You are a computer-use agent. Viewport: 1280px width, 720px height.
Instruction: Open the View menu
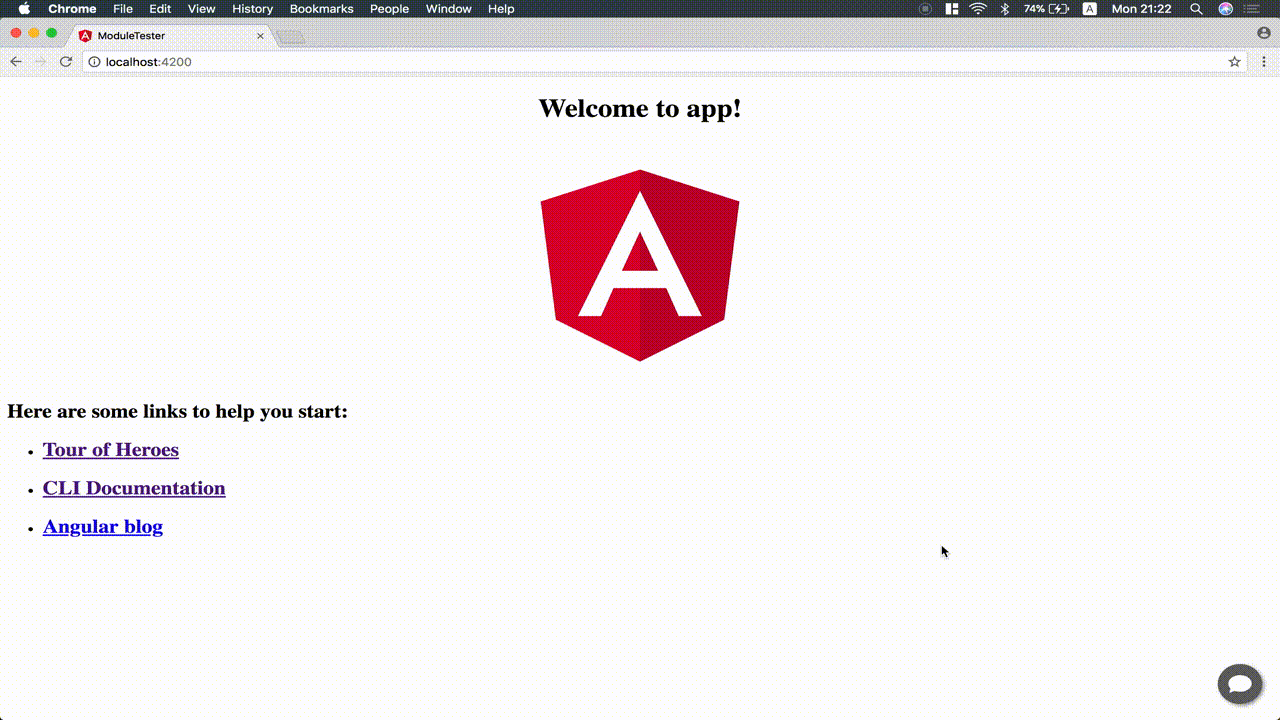[x=202, y=9]
